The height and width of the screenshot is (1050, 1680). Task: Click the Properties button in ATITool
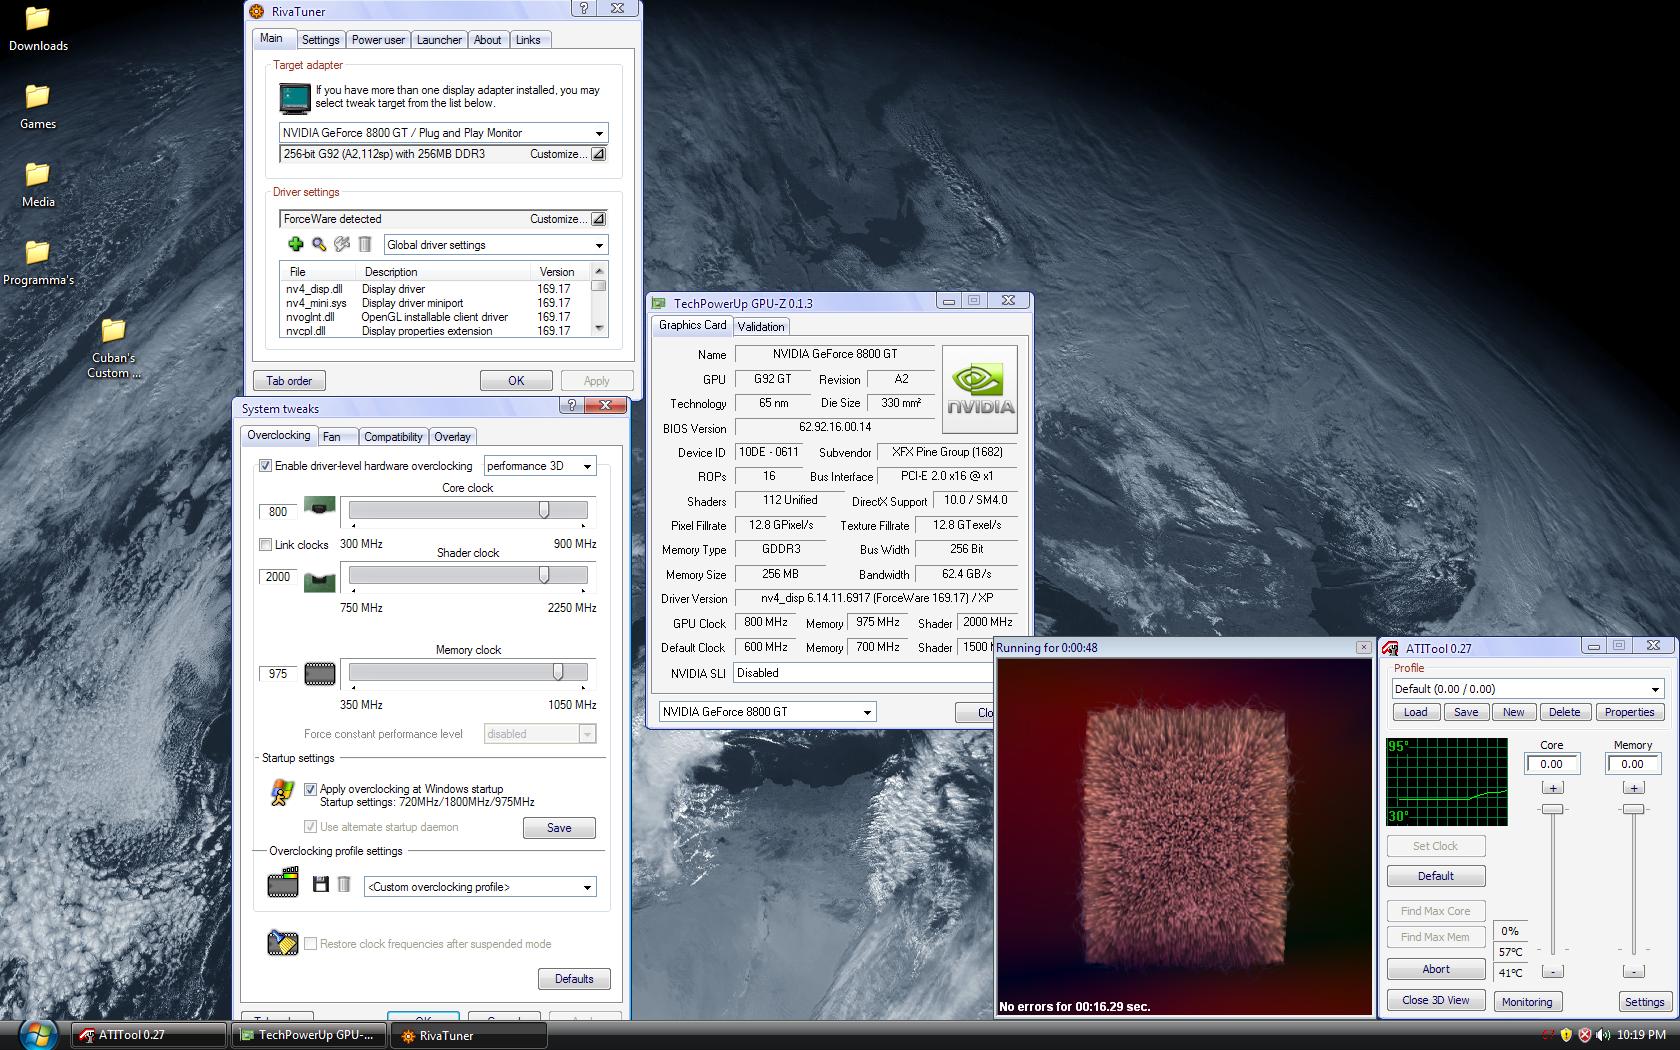[x=1630, y=712]
